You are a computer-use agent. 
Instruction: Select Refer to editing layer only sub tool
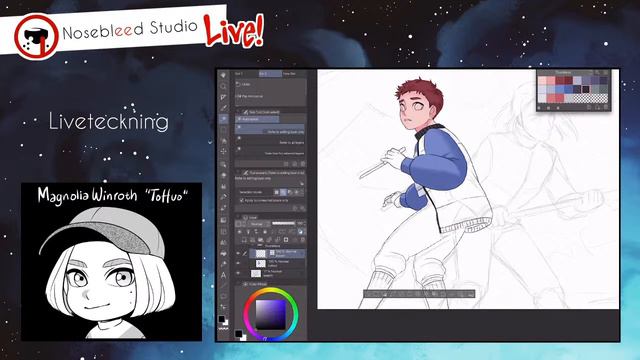[x=270, y=129]
